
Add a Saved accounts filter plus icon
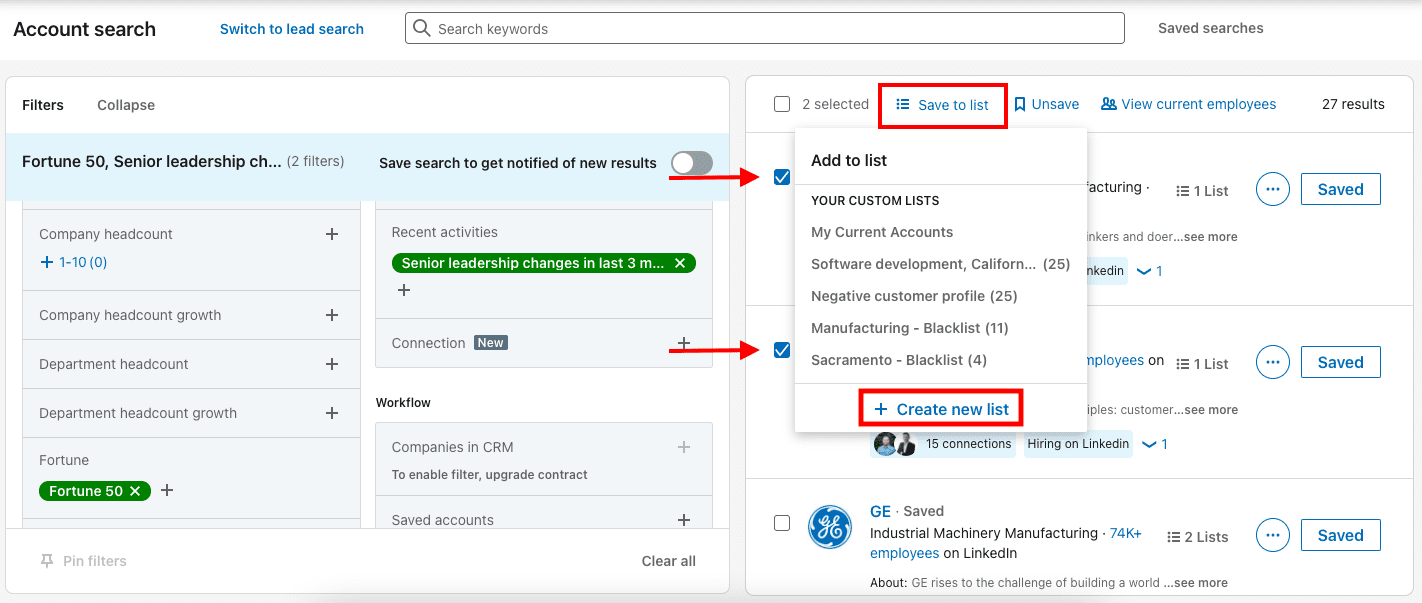point(684,520)
